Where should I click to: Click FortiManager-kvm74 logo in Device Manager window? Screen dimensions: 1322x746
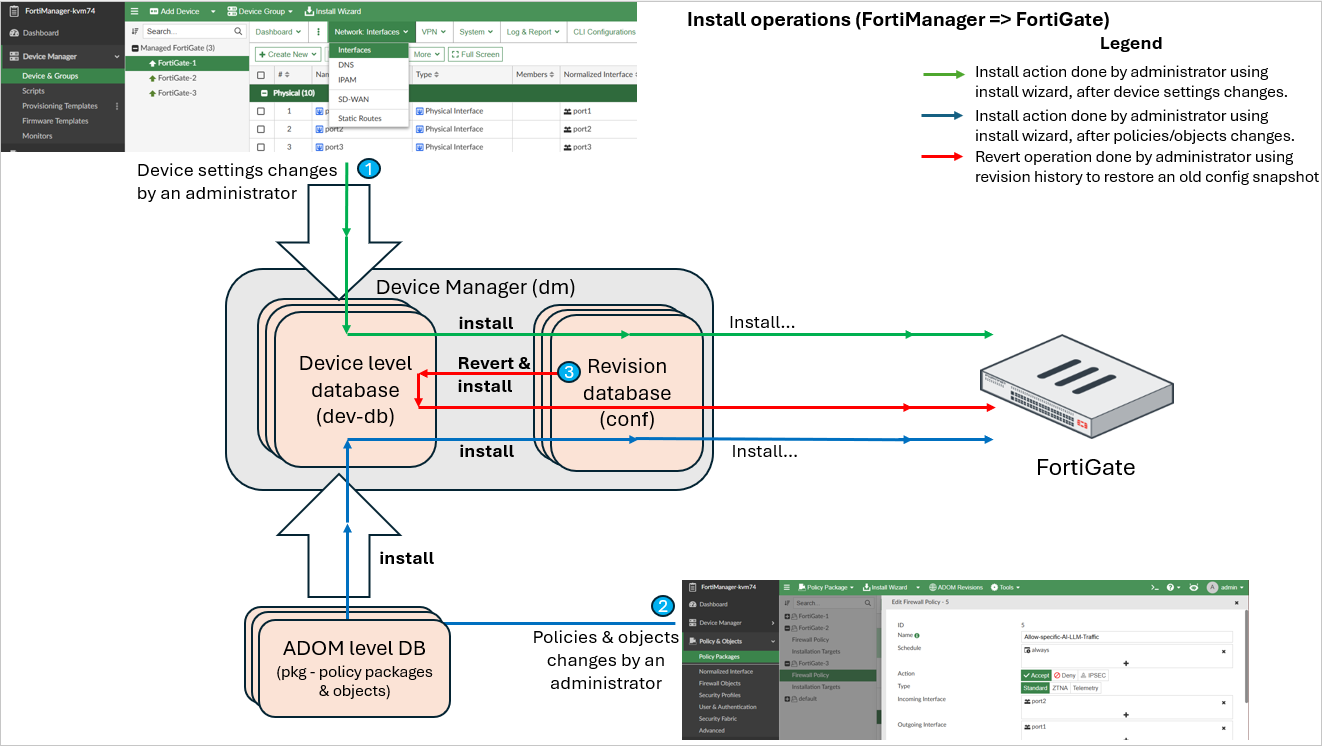14,11
